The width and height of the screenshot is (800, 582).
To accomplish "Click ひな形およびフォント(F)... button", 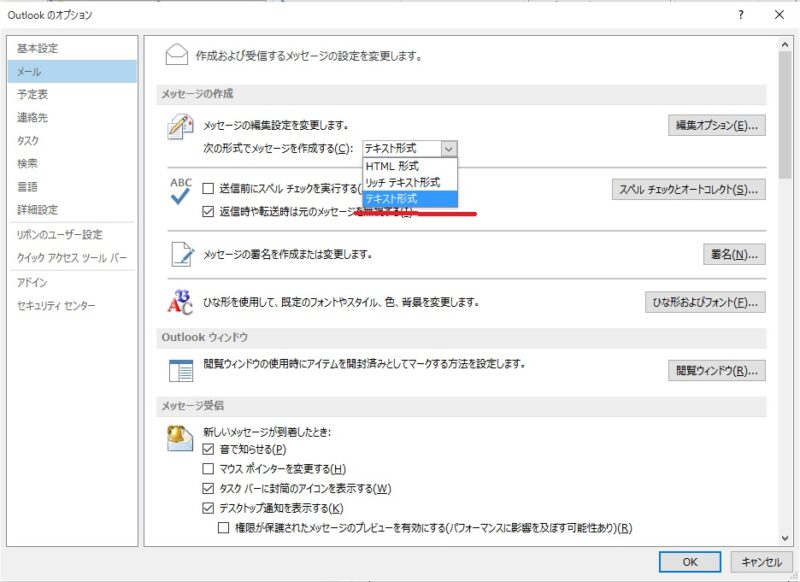I will click(x=705, y=302).
